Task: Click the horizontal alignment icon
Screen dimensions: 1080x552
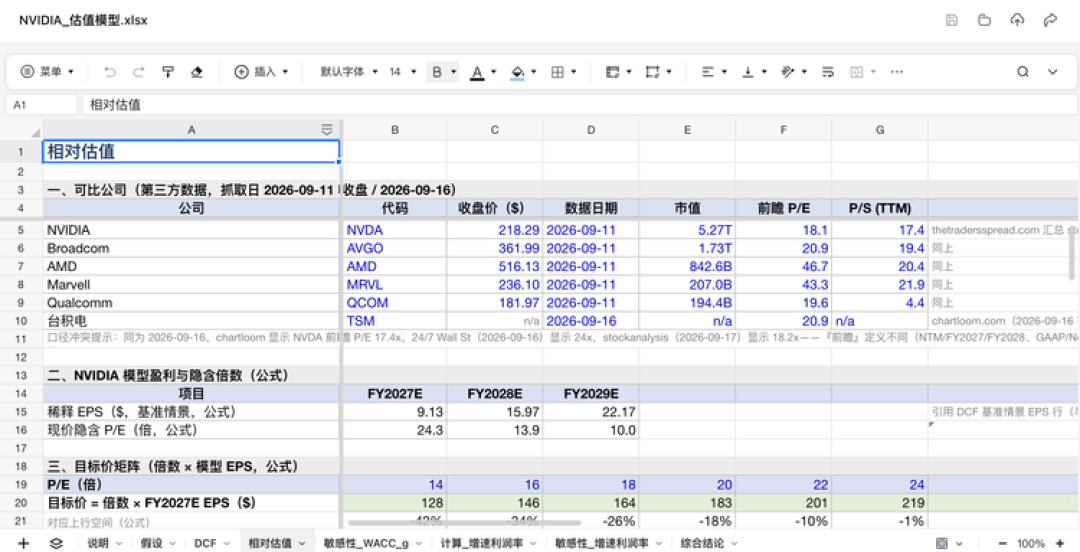Action: point(707,72)
